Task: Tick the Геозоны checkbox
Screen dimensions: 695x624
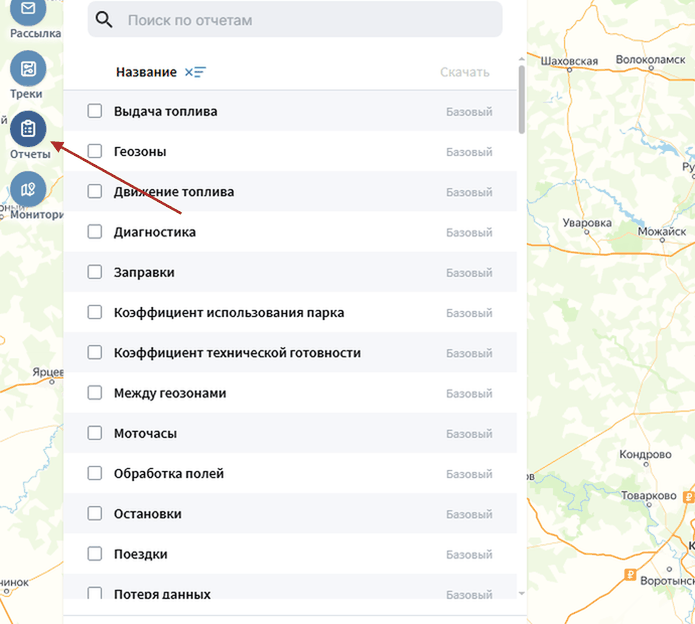Action: 94,151
